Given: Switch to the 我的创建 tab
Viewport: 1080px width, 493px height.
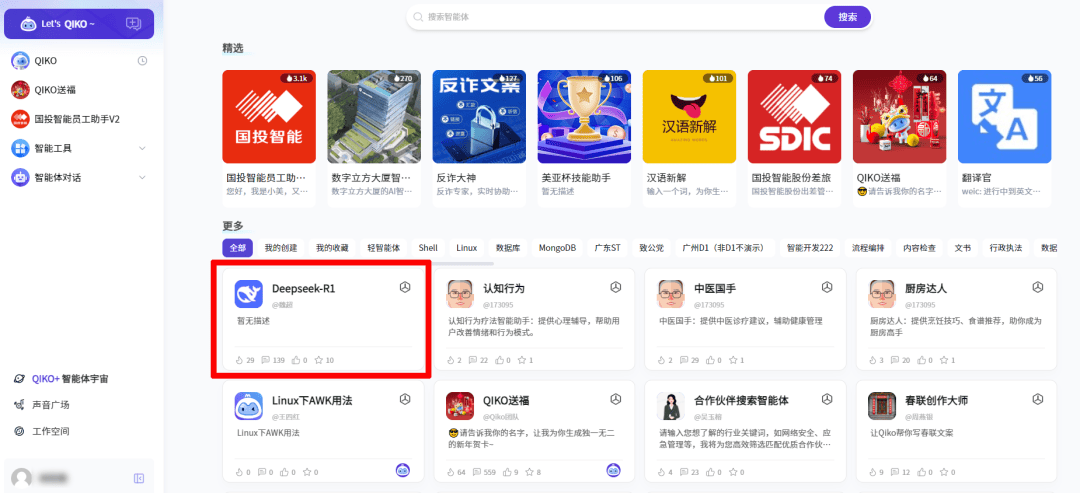Looking at the screenshot, I should coord(280,248).
